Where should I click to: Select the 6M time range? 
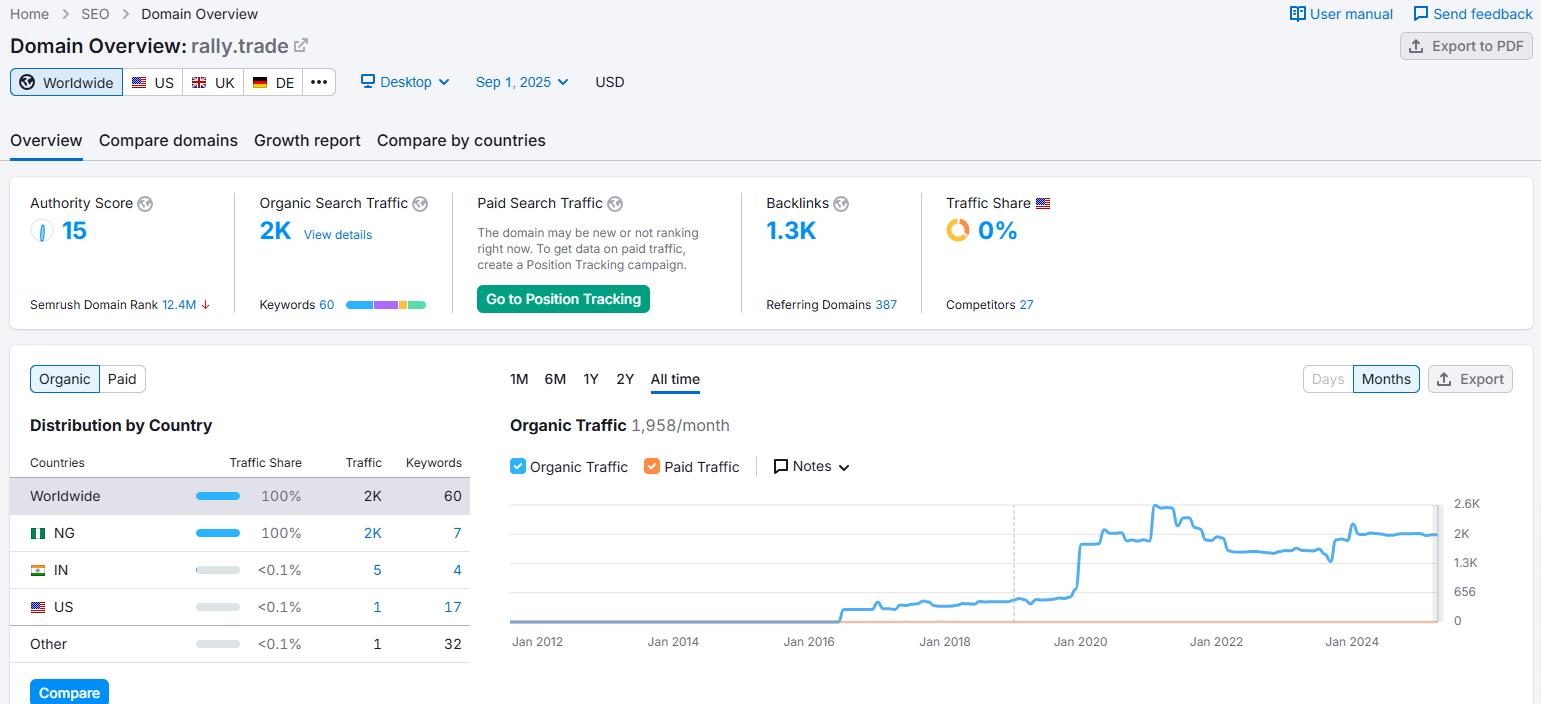click(x=555, y=379)
